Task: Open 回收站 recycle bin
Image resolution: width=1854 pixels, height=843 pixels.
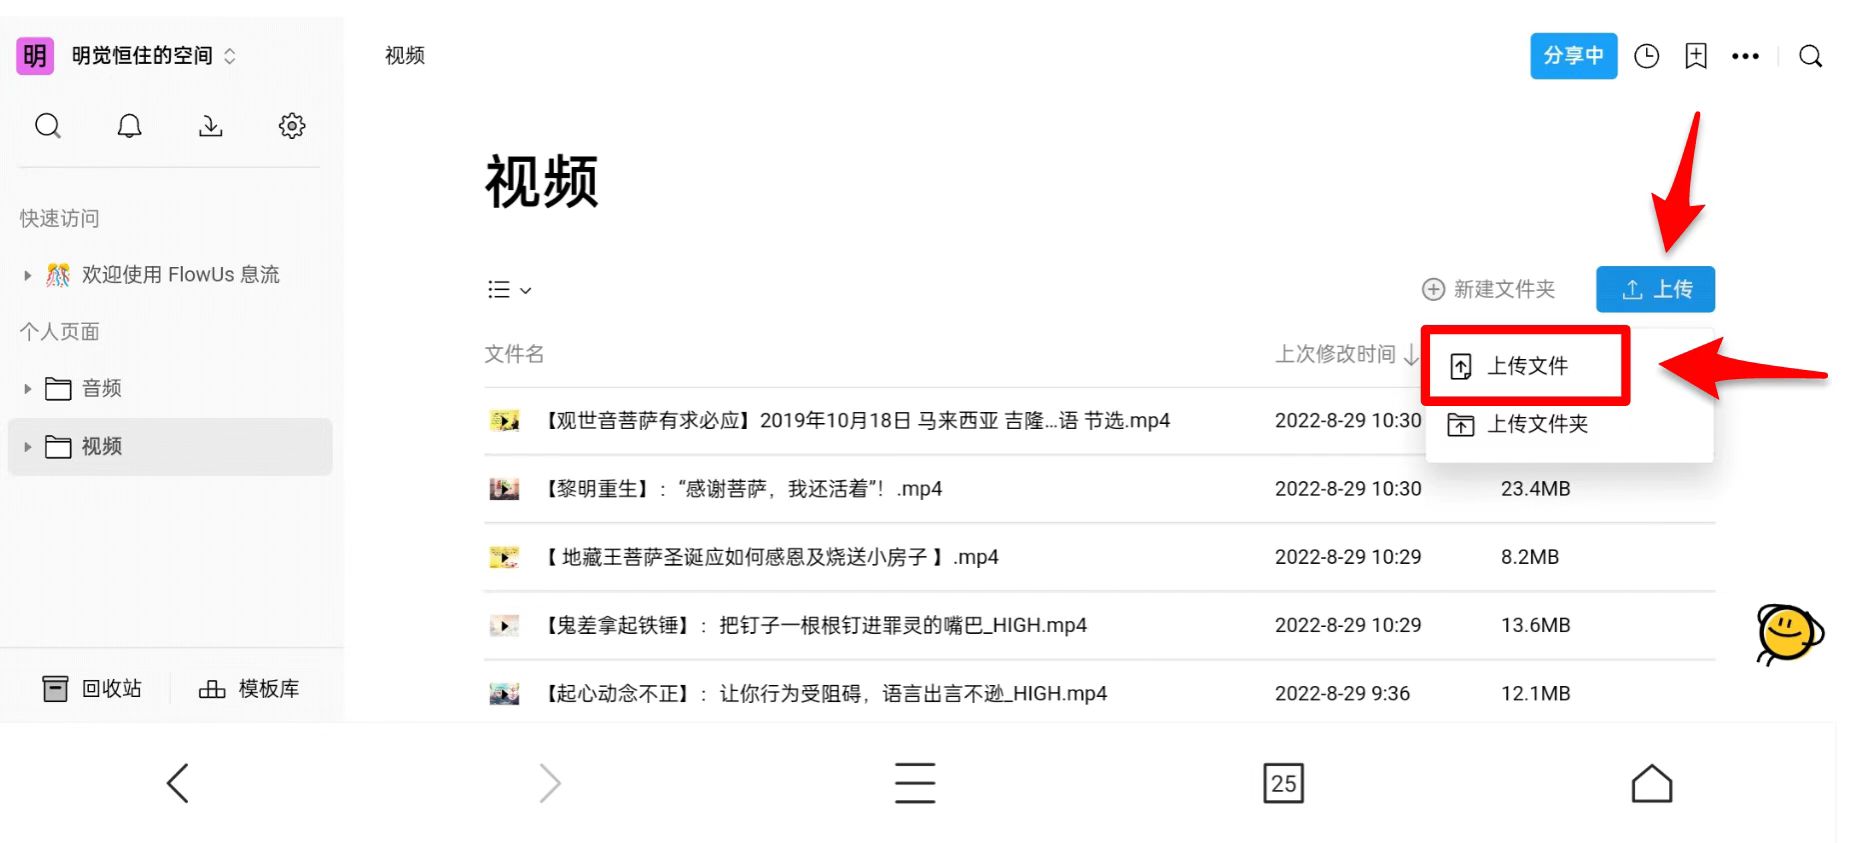Action: tap(92, 688)
